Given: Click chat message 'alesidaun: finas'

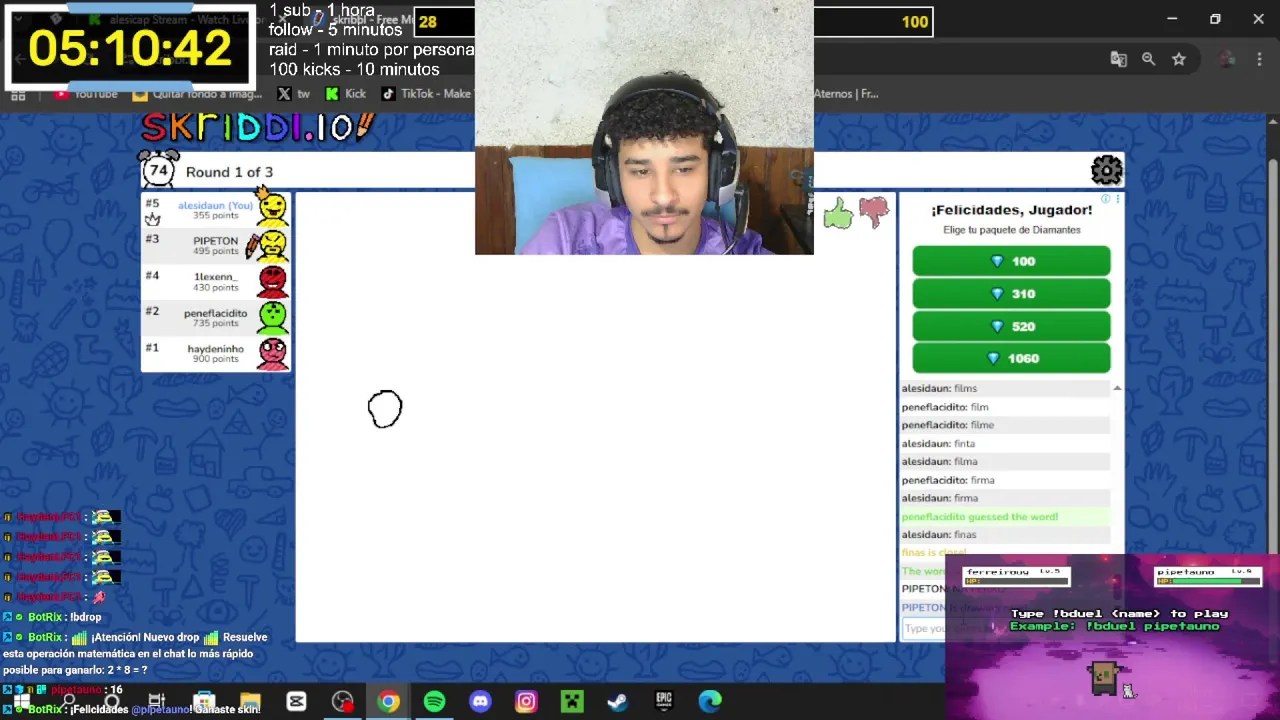Looking at the screenshot, I should pyautogui.click(x=939, y=535).
